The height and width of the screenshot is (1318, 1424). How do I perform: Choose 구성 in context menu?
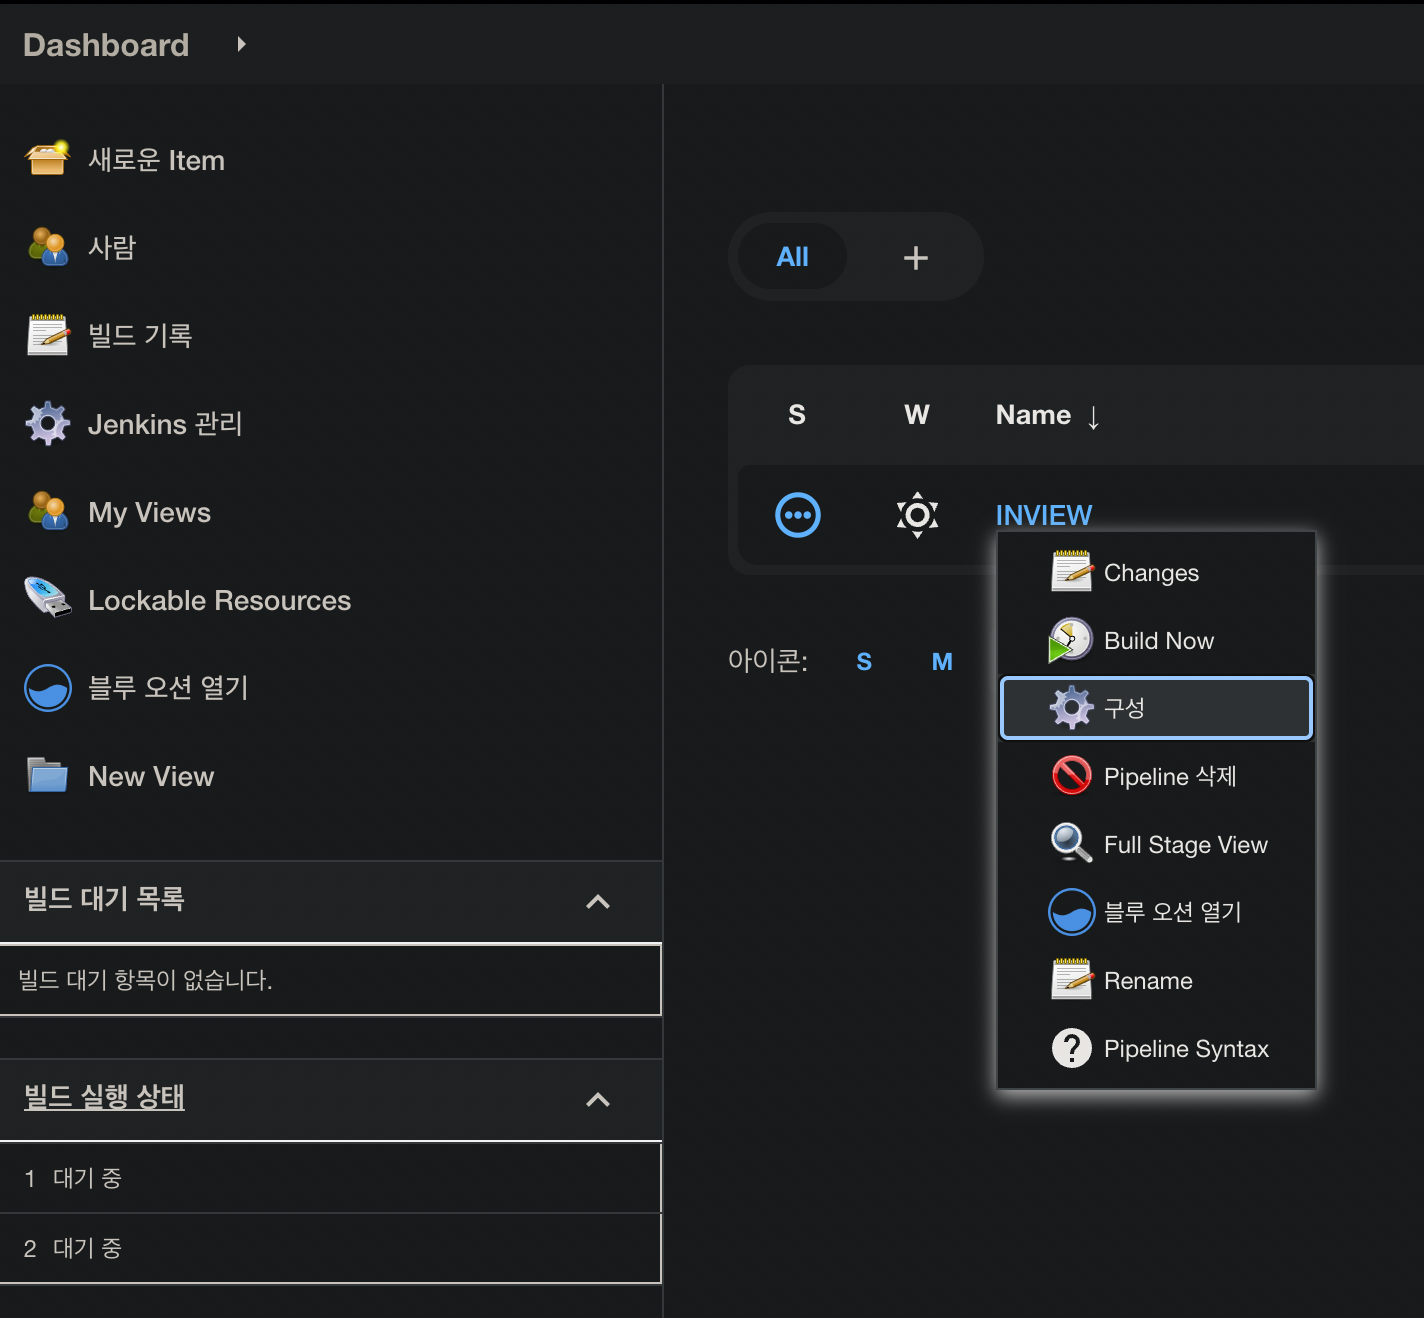coord(1156,708)
